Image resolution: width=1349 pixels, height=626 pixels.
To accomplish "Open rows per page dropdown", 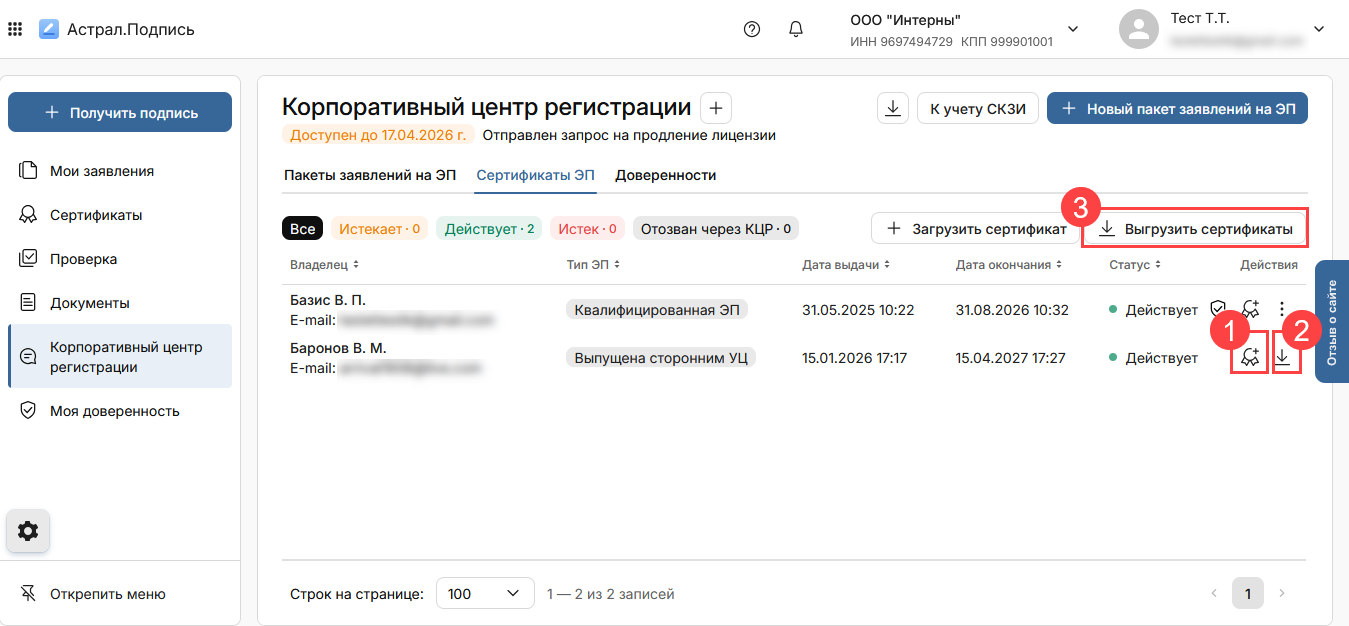I will pyautogui.click(x=485, y=594).
